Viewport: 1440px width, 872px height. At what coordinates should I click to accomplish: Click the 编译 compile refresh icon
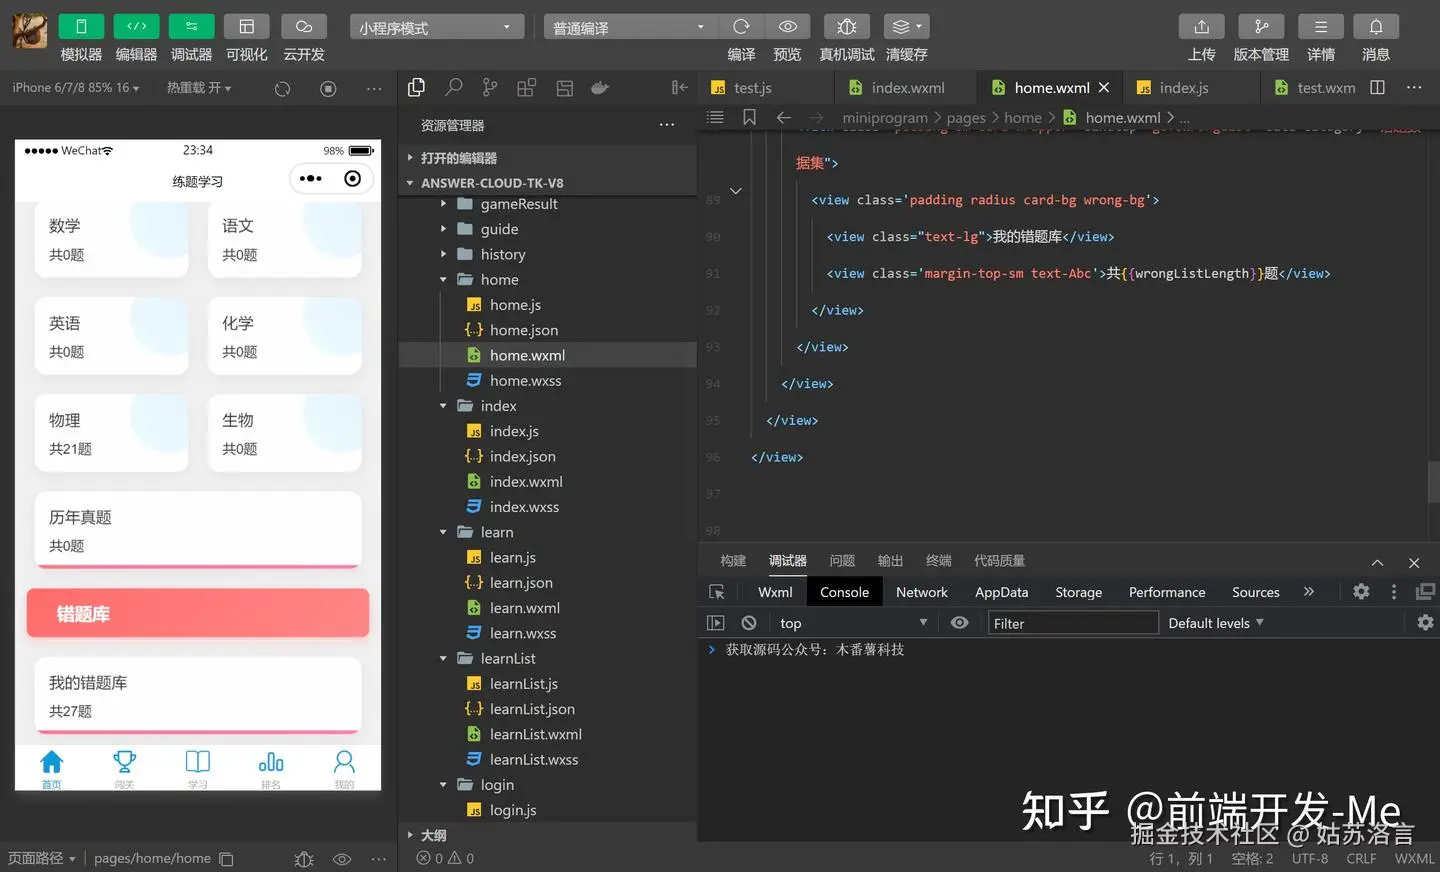pyautogui.click(x=741, y=27)
